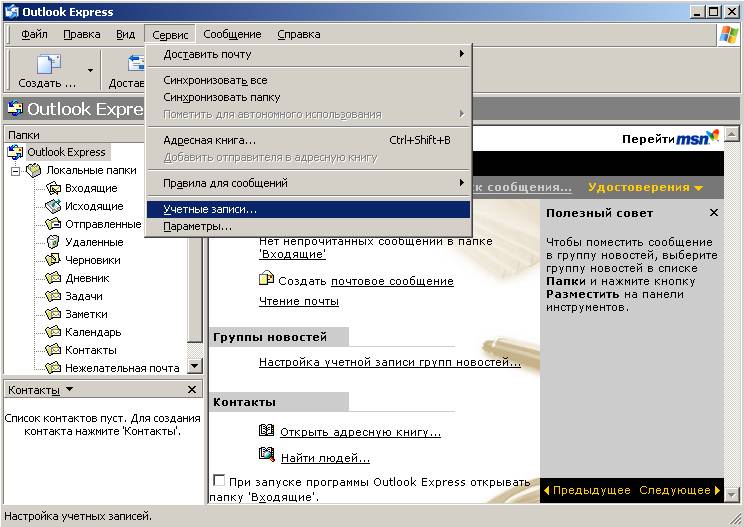
Task: Click the Входящие inbox folder icon
Action: (53, 188)
